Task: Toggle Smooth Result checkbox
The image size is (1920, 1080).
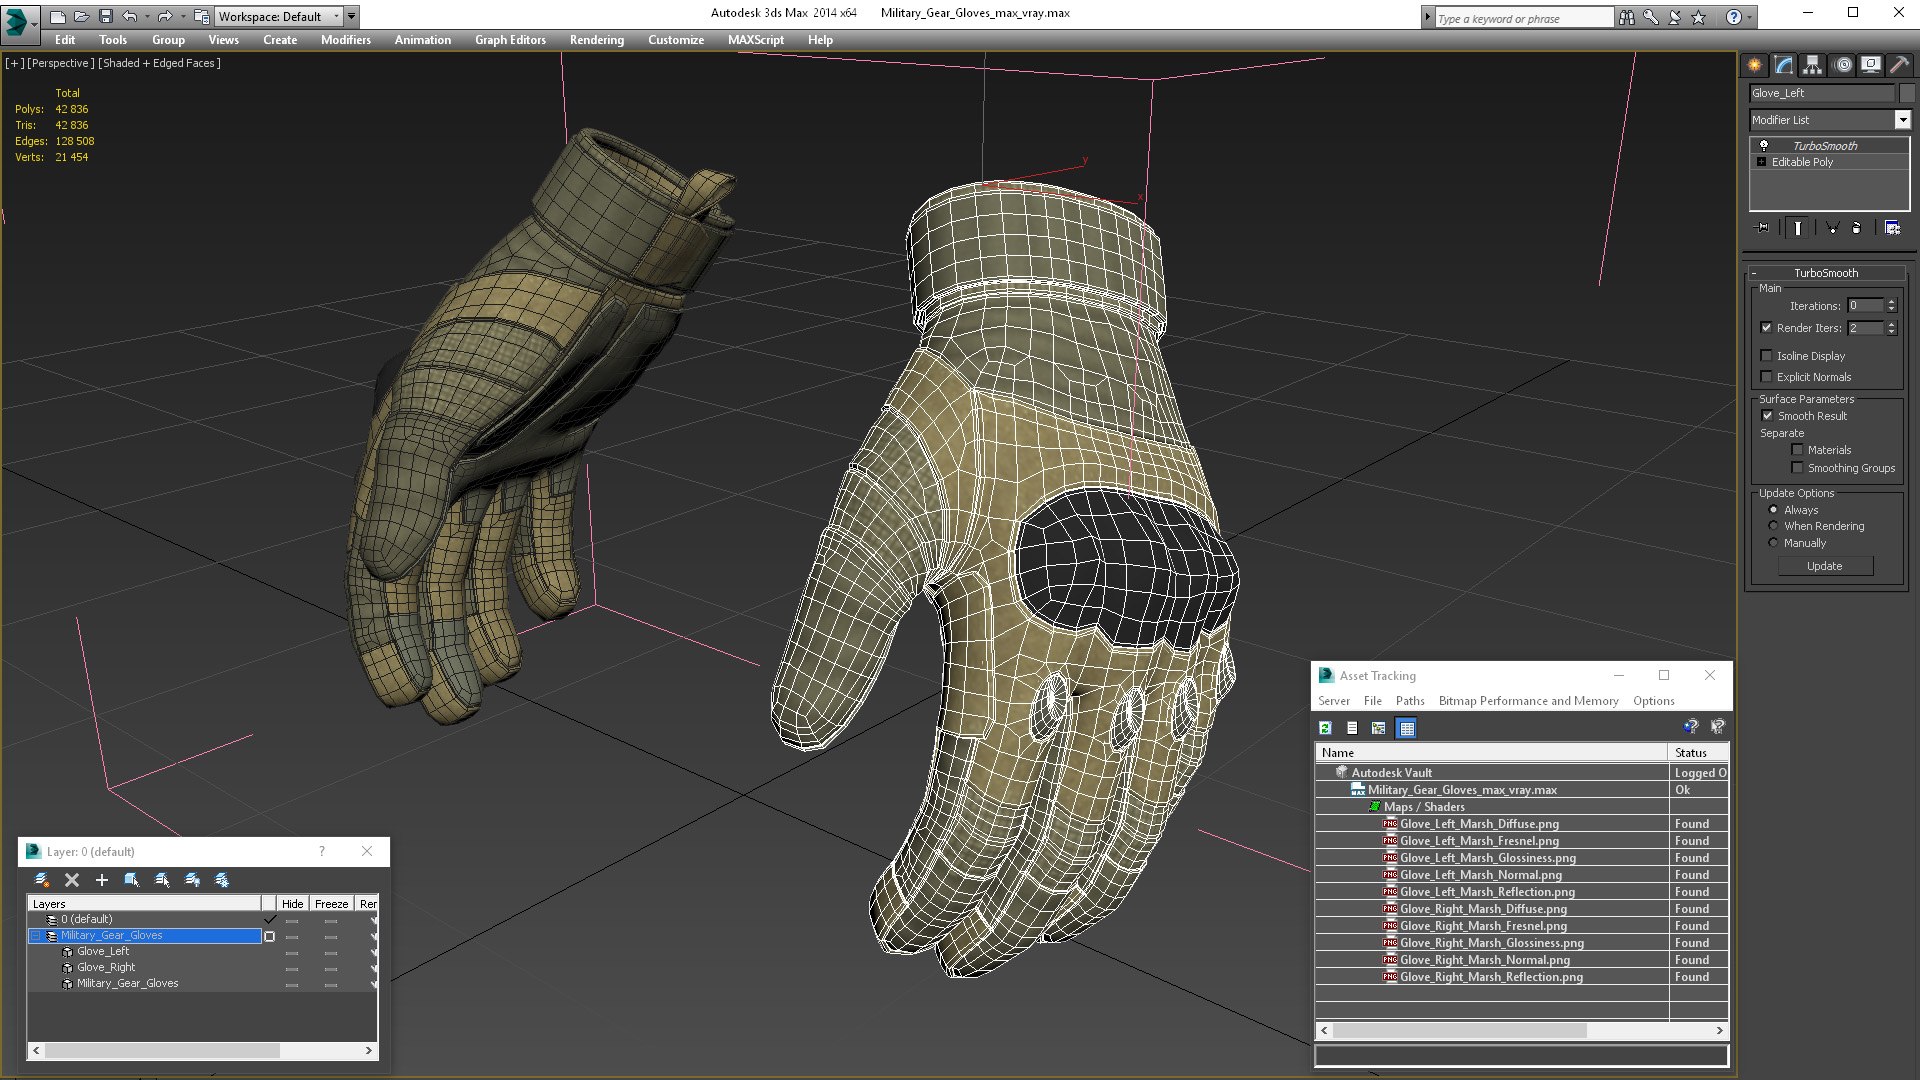Action: [1767, 416]
